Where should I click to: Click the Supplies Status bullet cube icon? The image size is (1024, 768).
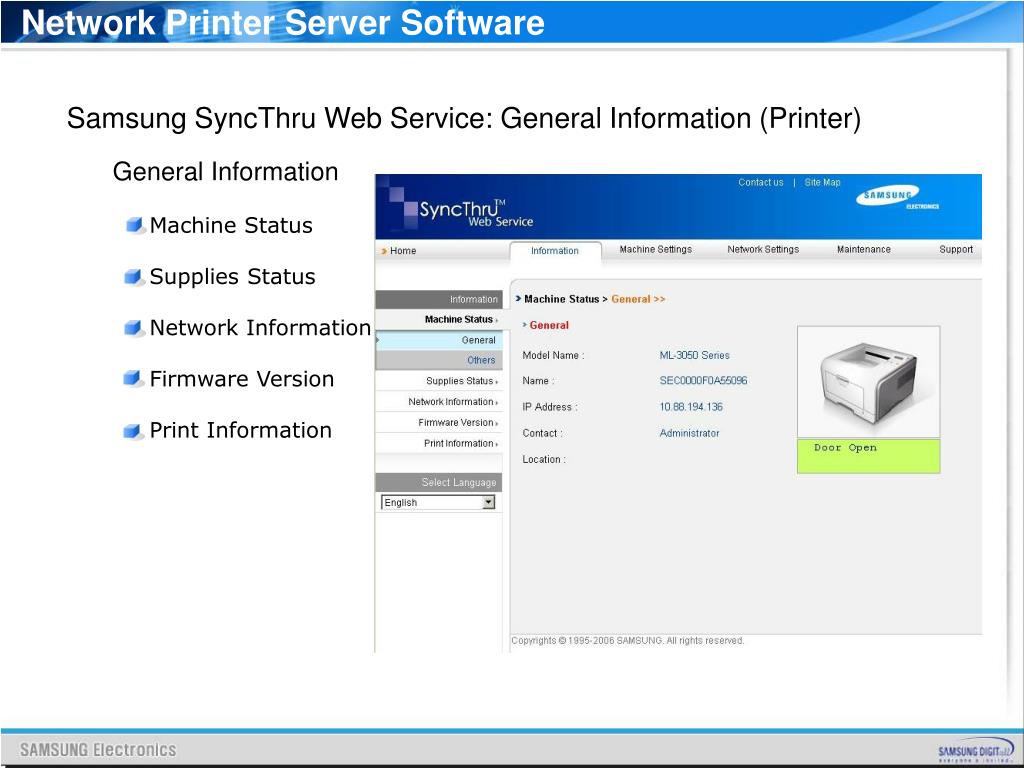135,277
